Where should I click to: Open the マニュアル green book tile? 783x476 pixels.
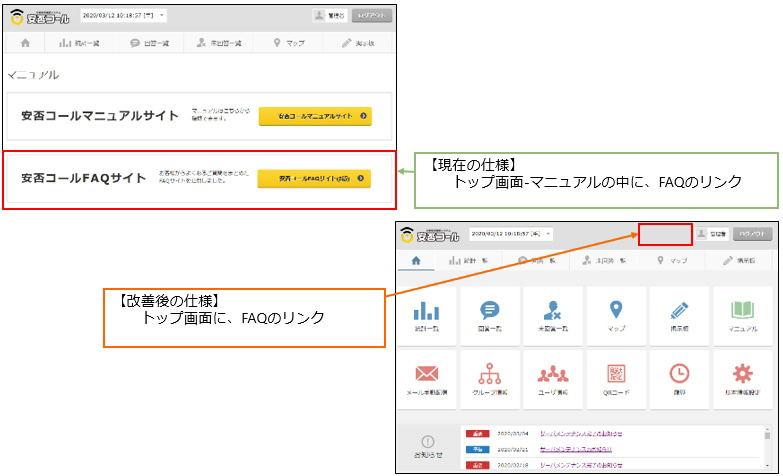(x=743, y=316)
